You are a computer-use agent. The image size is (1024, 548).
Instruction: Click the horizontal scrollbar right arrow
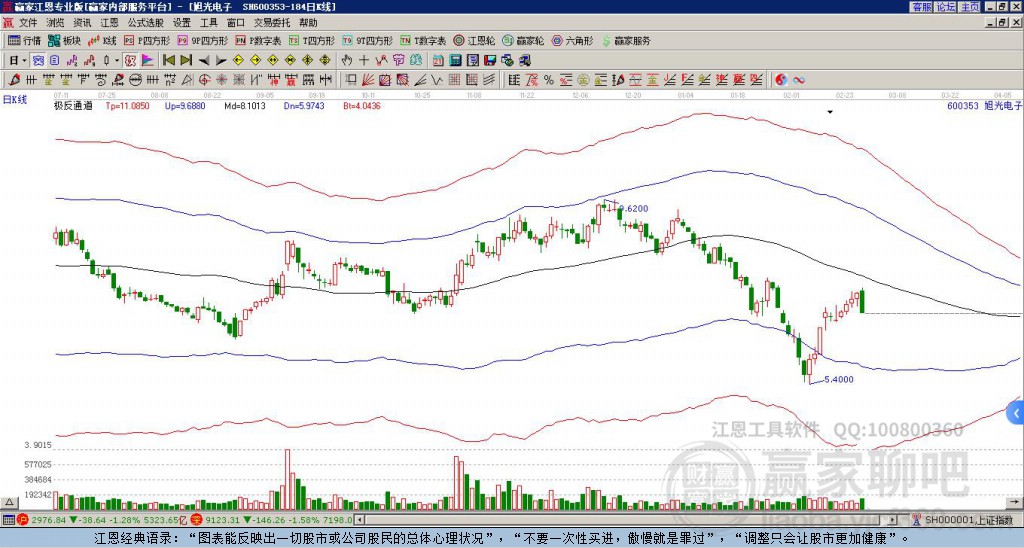click(x=893, y=520)
